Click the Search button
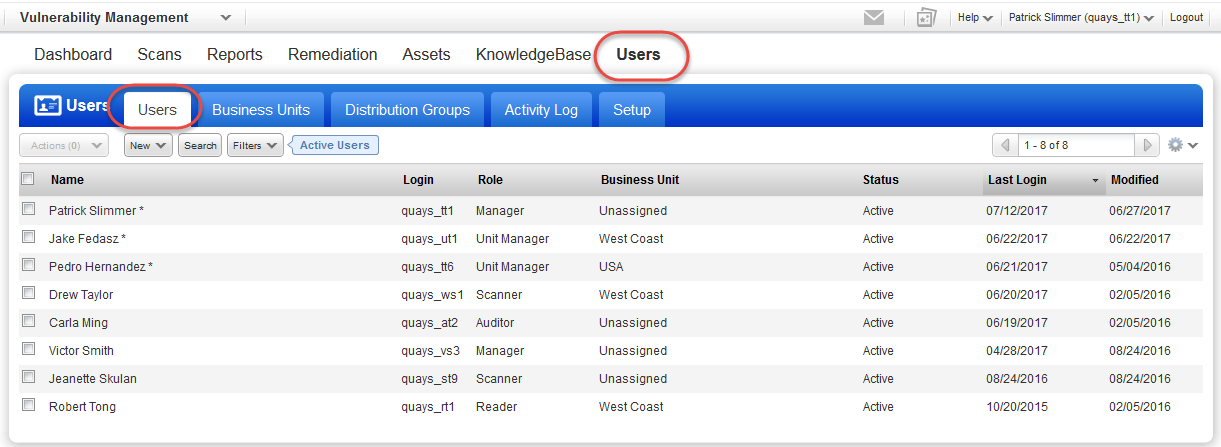This screenshot has width=1221, height=447. [x=200, y=146]
